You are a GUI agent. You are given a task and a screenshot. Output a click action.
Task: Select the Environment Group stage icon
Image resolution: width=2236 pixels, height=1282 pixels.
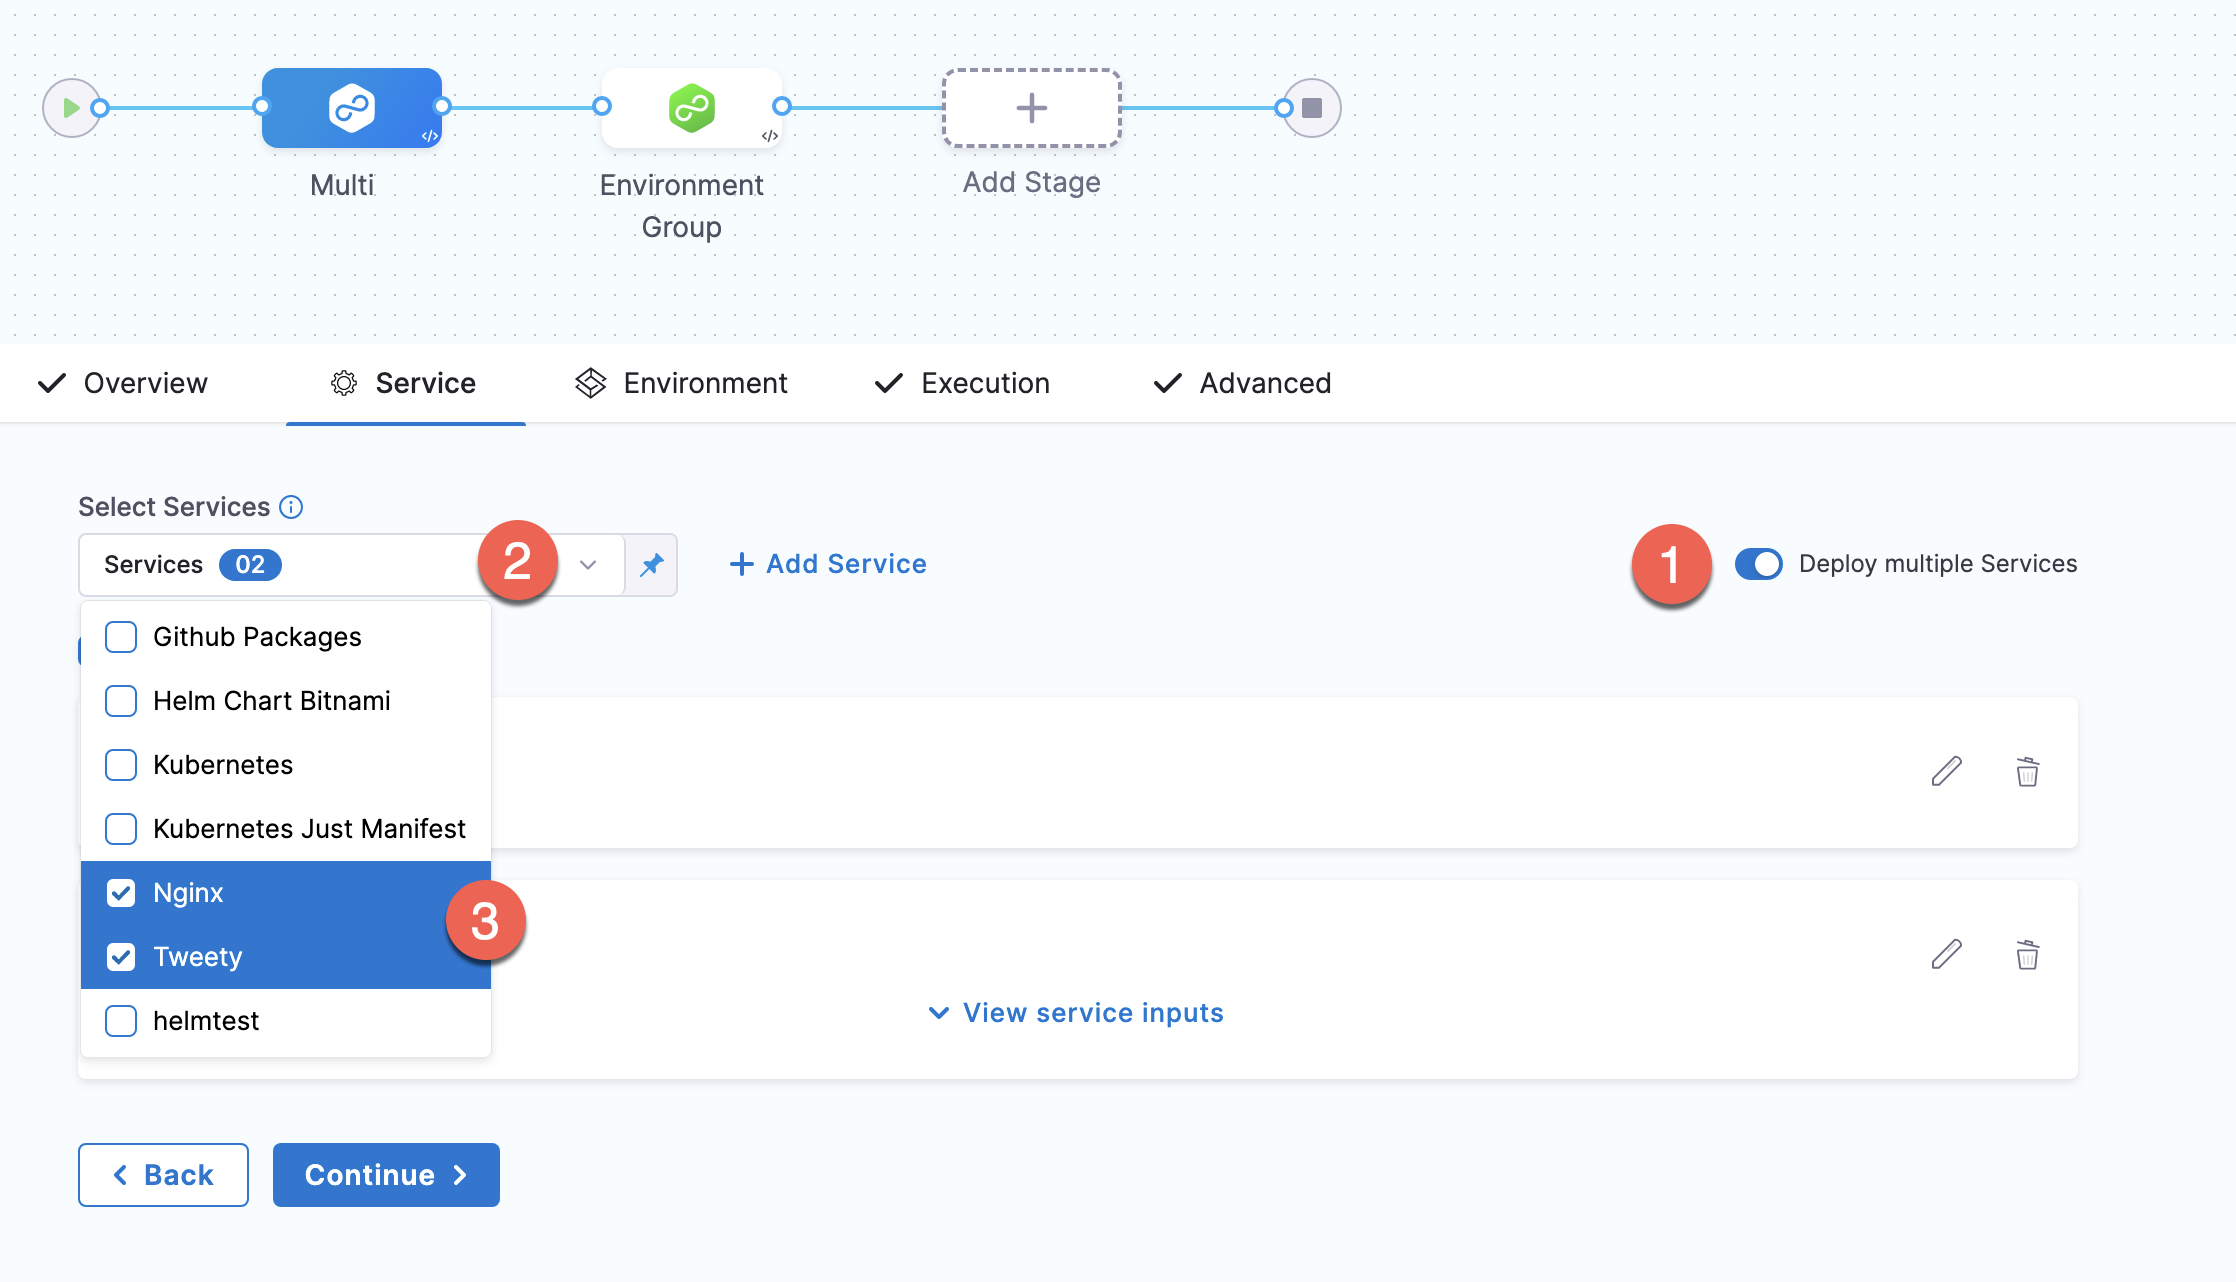click(691, 108)
